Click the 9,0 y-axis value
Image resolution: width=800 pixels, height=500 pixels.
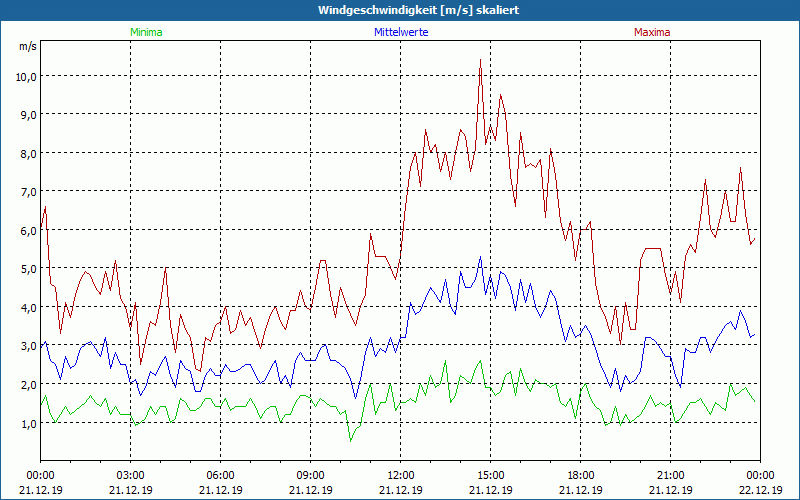29,115
